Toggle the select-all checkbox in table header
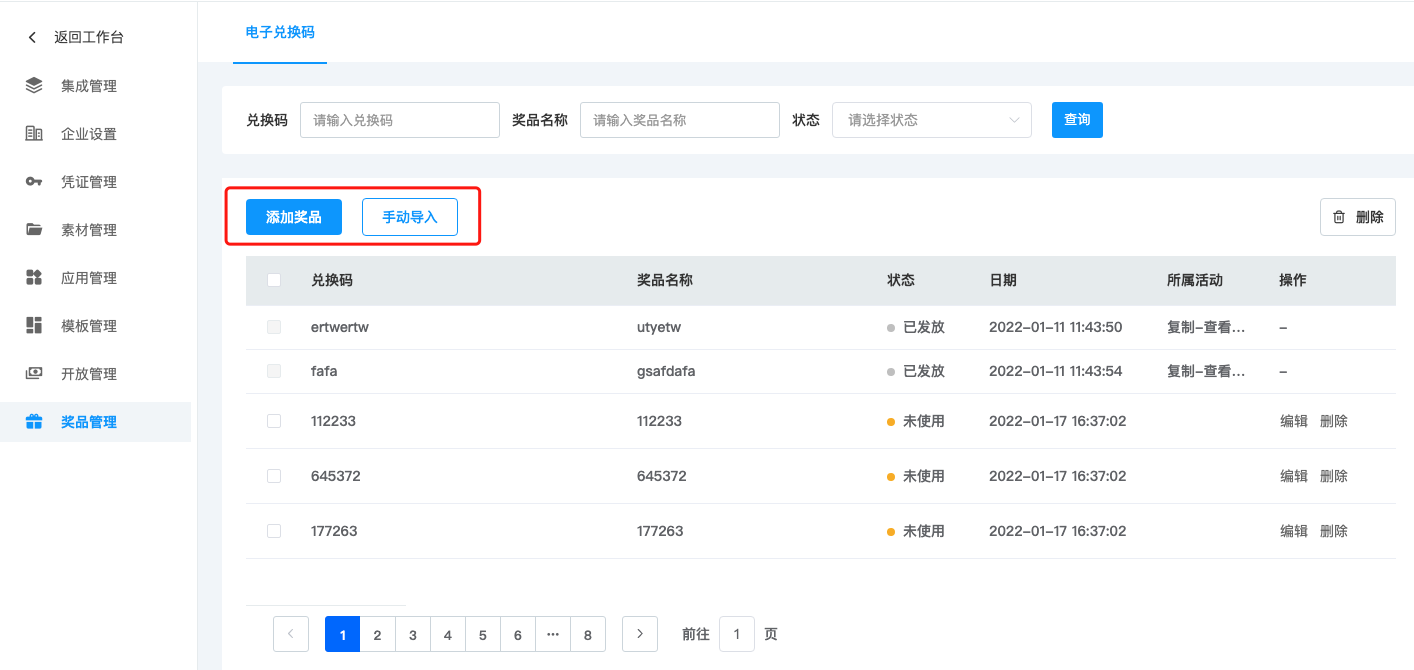Image resolution: width=1414 pixels, height=670 pixels. tap(274, 280)
